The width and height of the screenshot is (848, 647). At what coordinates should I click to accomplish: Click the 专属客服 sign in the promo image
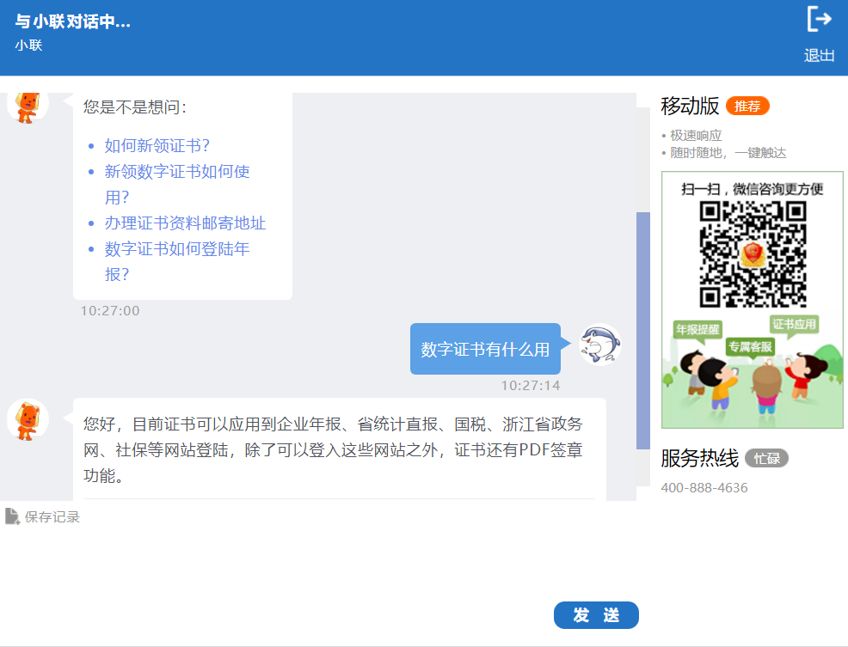point(750,346)
